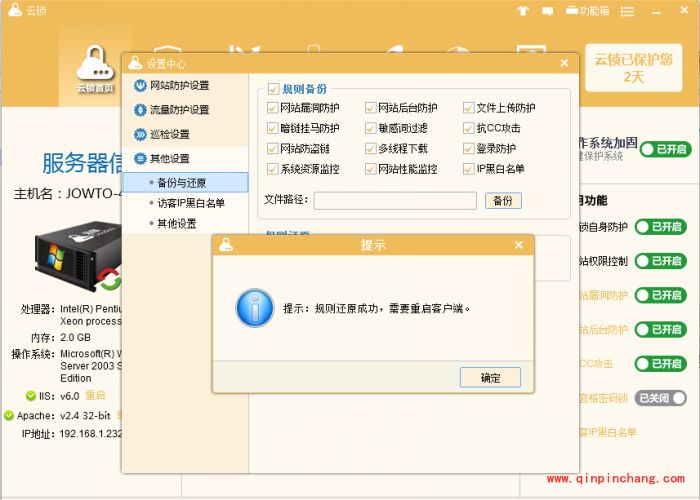
Task: Toggle the 网站权限控制 已开启 switch
Action: (x=661, y=261)
